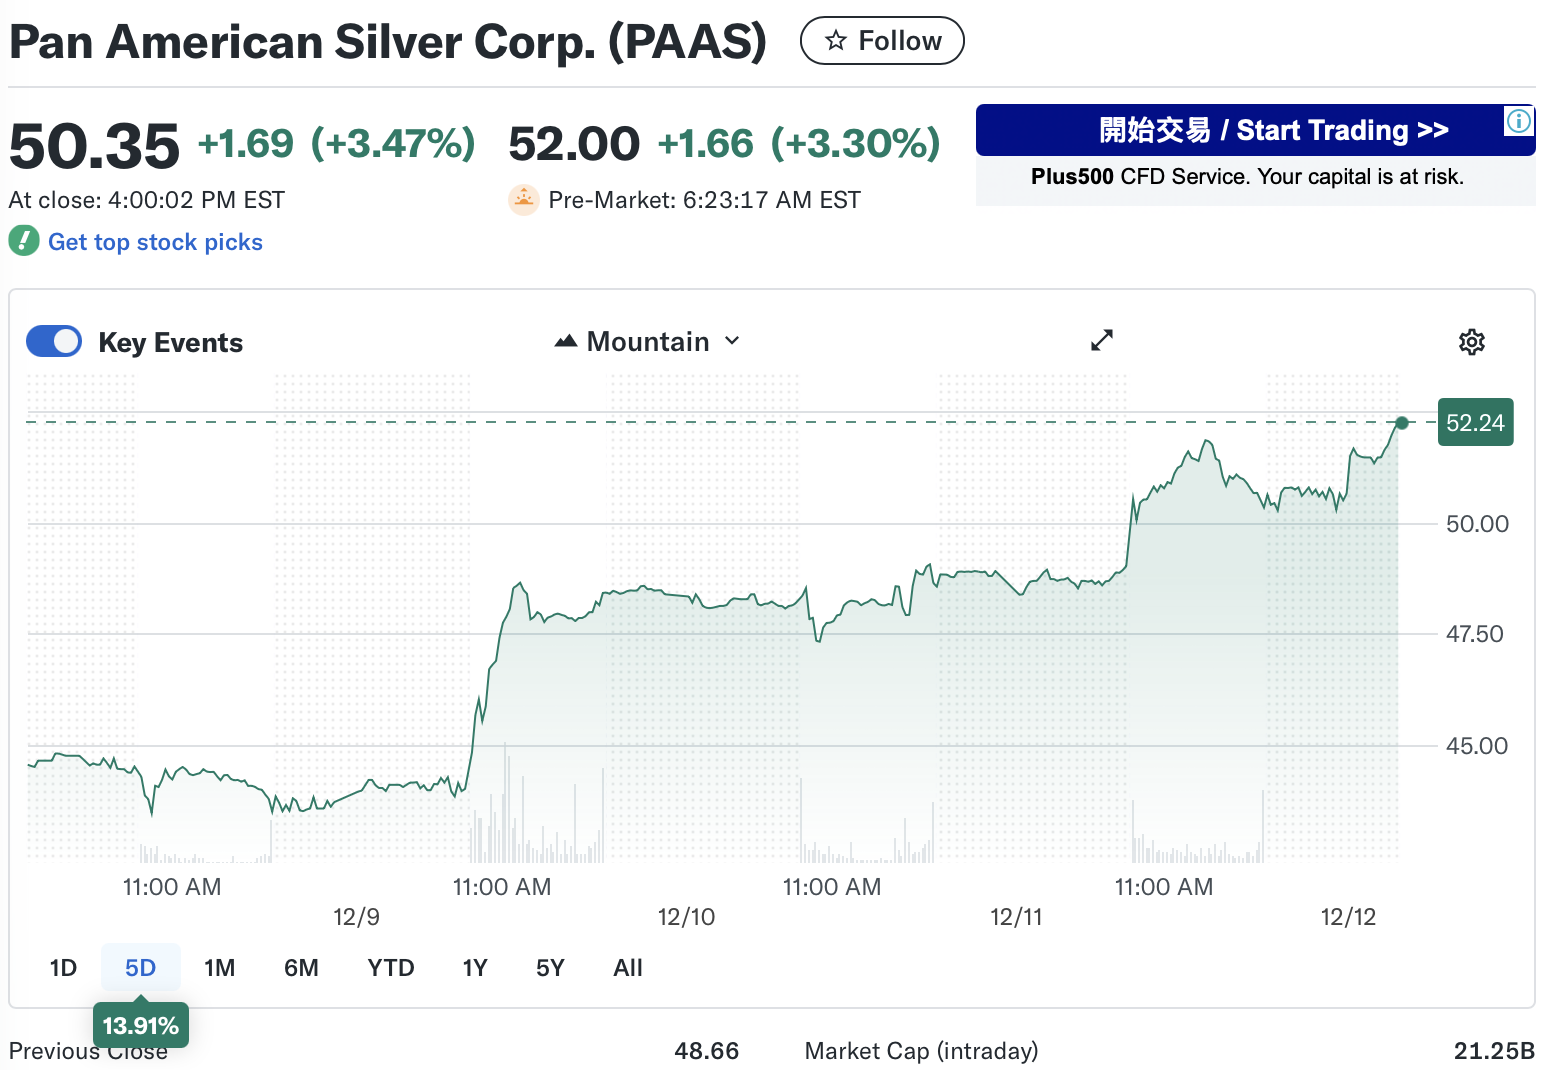The image size is (1562, 1070).
Task: Select the 5Y time range
Action: tap(550, 968)
